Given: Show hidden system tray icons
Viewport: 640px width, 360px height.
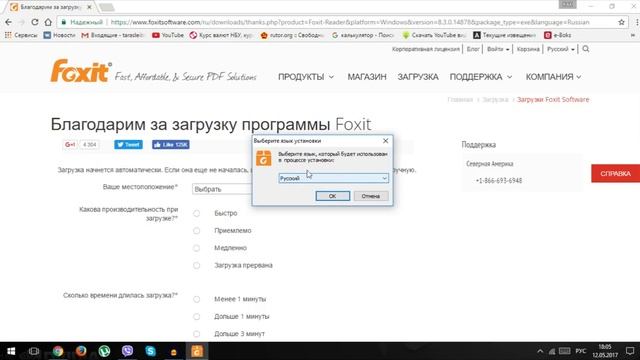Looking at the screenshot, I should (x=540, y=351).
